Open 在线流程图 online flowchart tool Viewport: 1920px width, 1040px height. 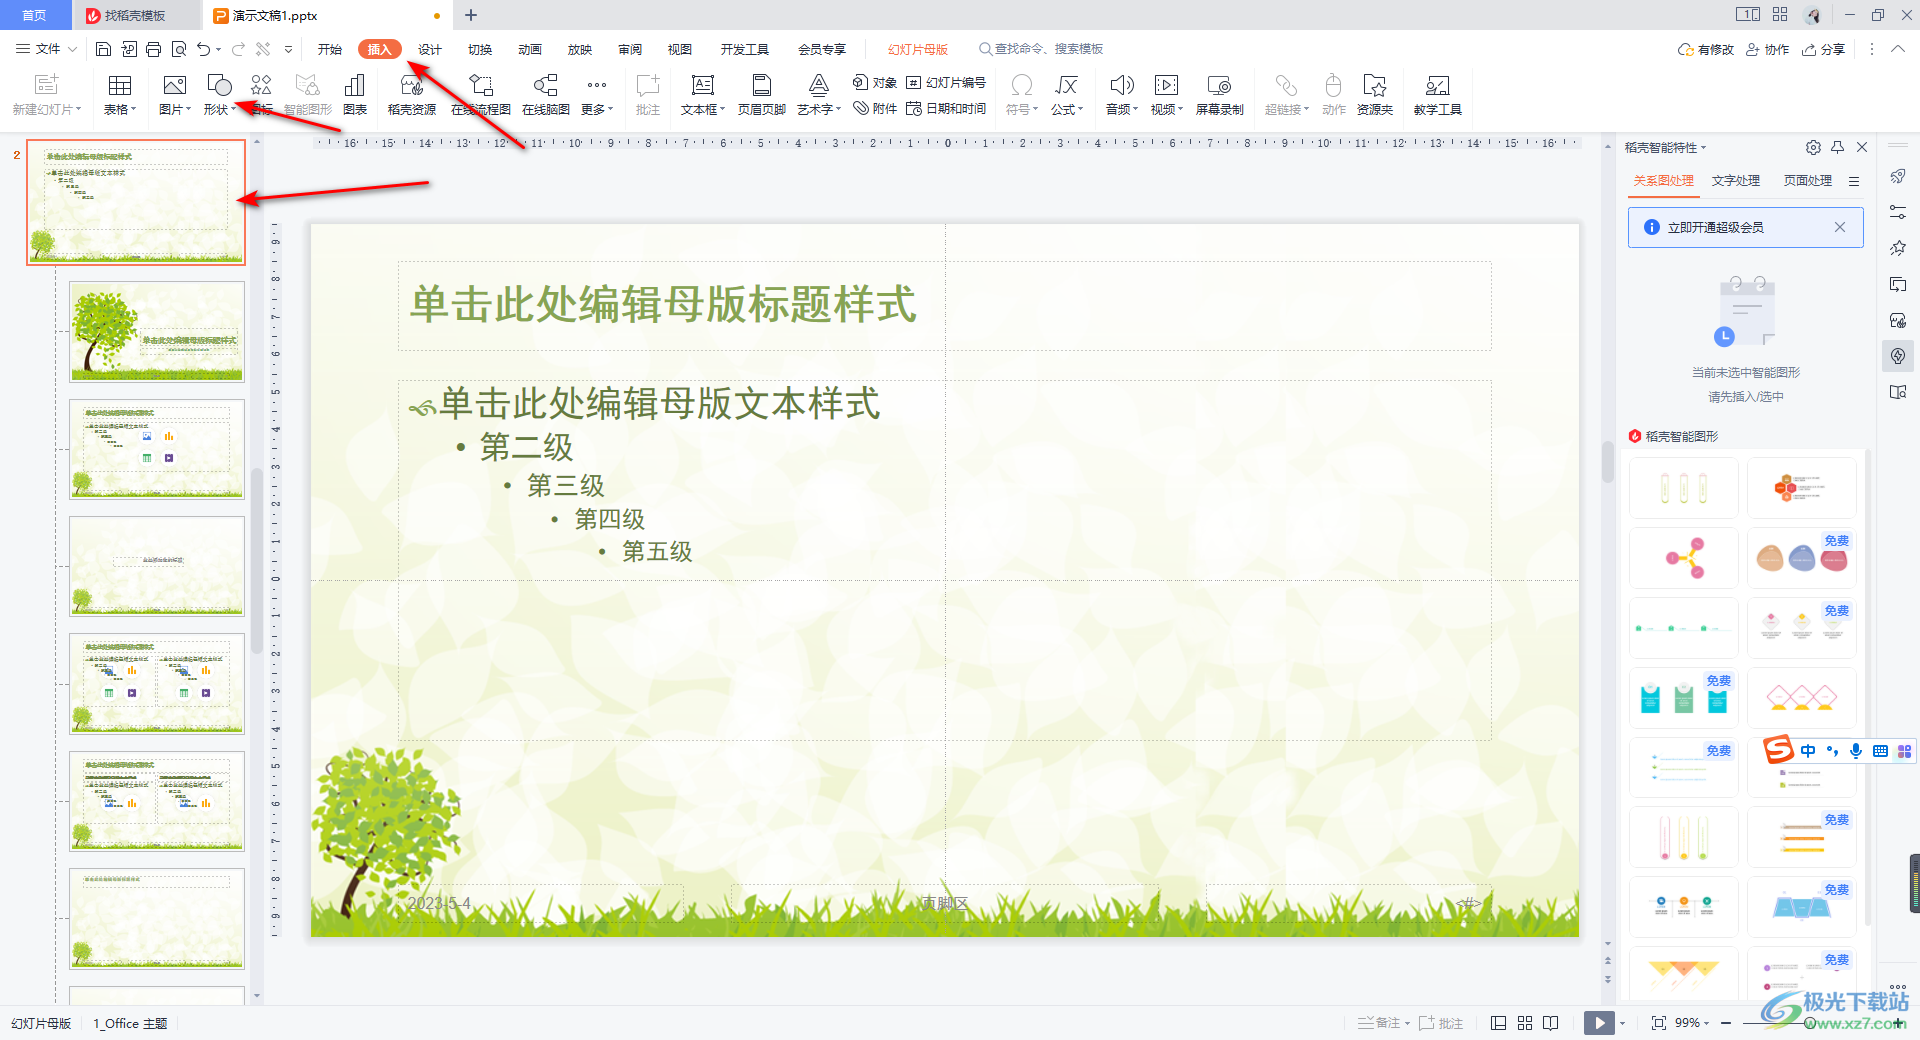(x=481, y=95)
